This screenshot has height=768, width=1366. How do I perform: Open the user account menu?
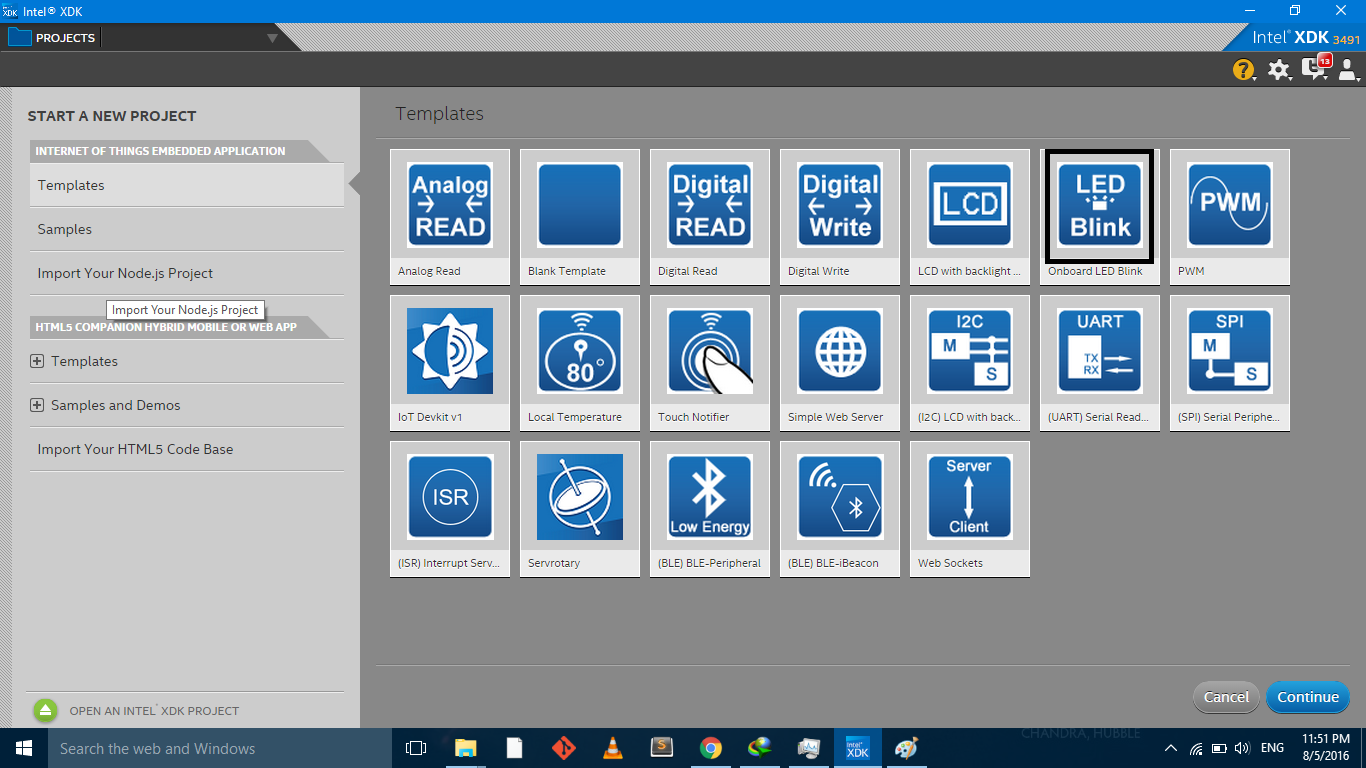click(x=1348, y=70)
